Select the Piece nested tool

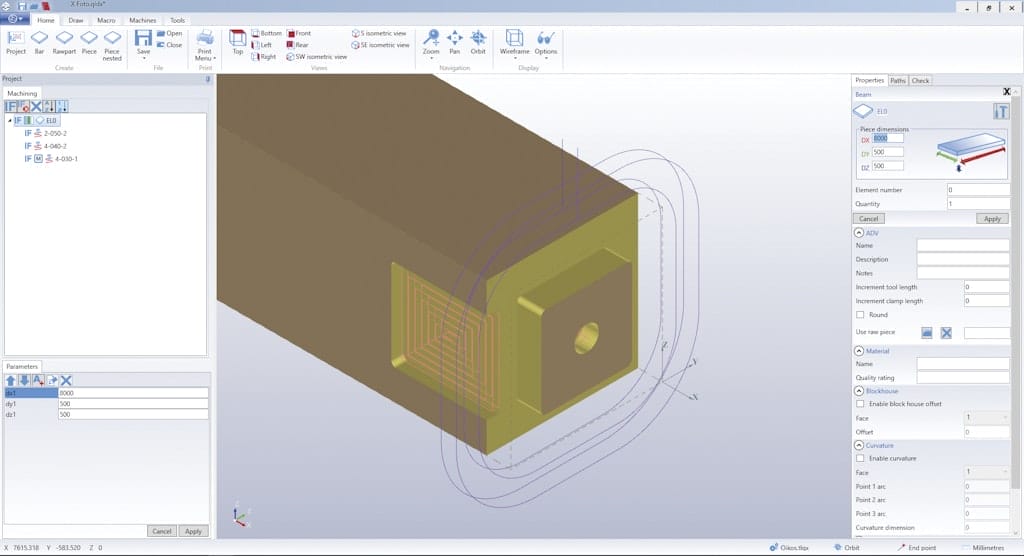tap(112, 41)
